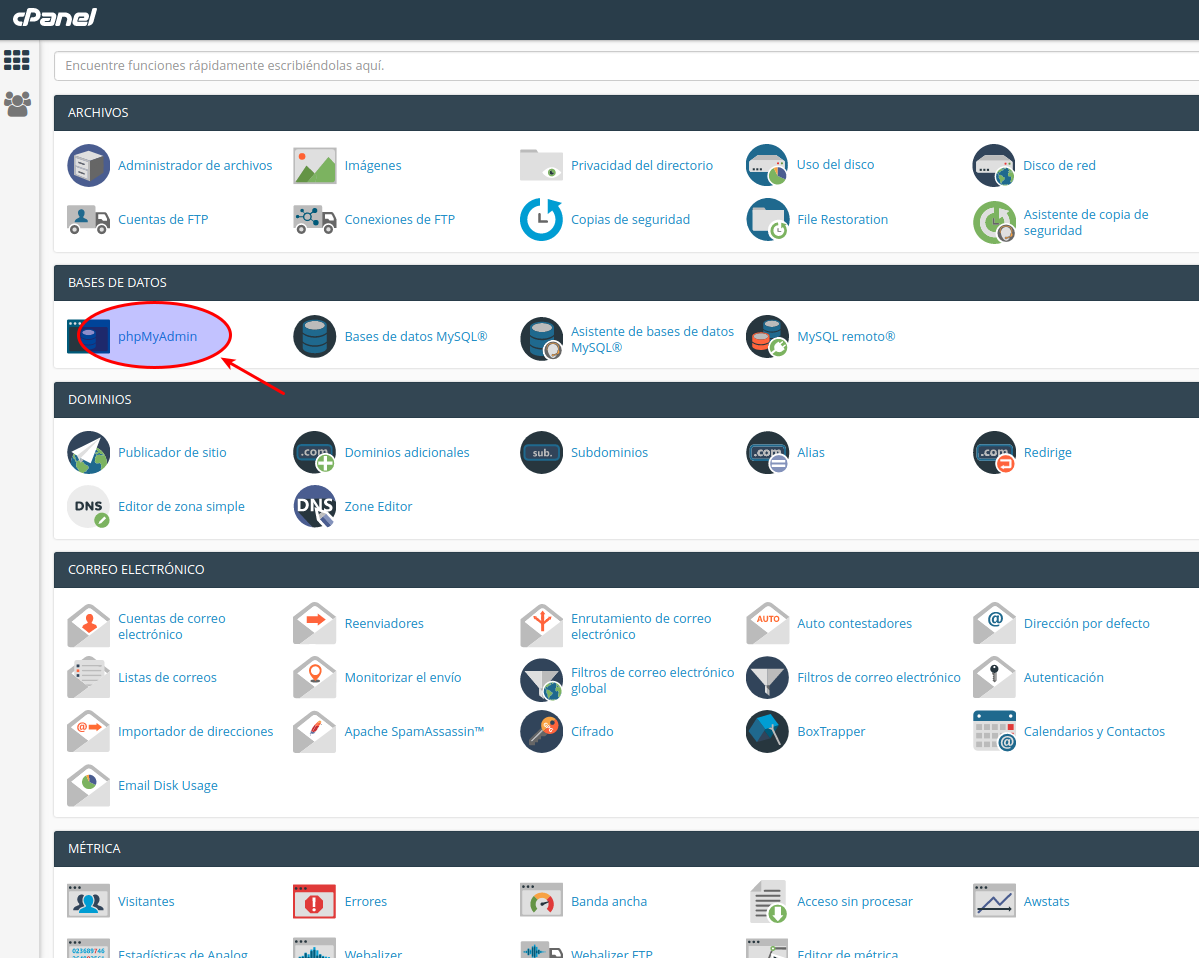Click the phpMyAdmin icon
Screen dimensions: 1199x958
(x=88, y=337)
